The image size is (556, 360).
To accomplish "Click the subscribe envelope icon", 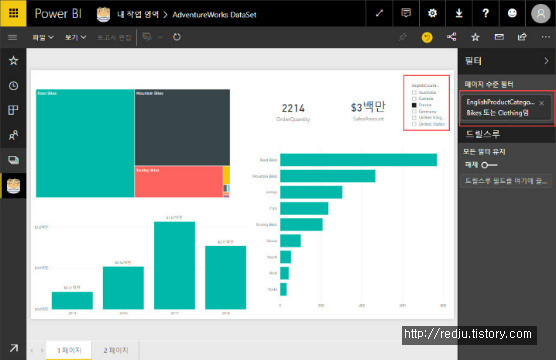I will click(499, 37).
